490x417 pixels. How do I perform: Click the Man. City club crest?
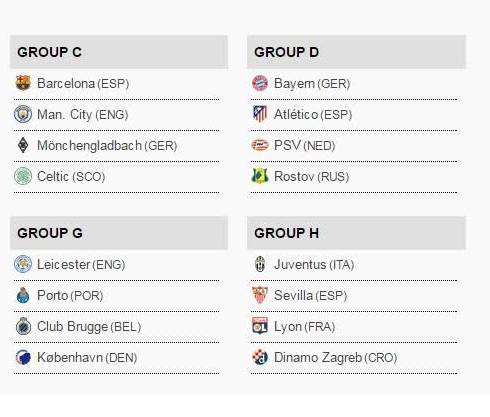pyautogui.click(x=23, y=114)
